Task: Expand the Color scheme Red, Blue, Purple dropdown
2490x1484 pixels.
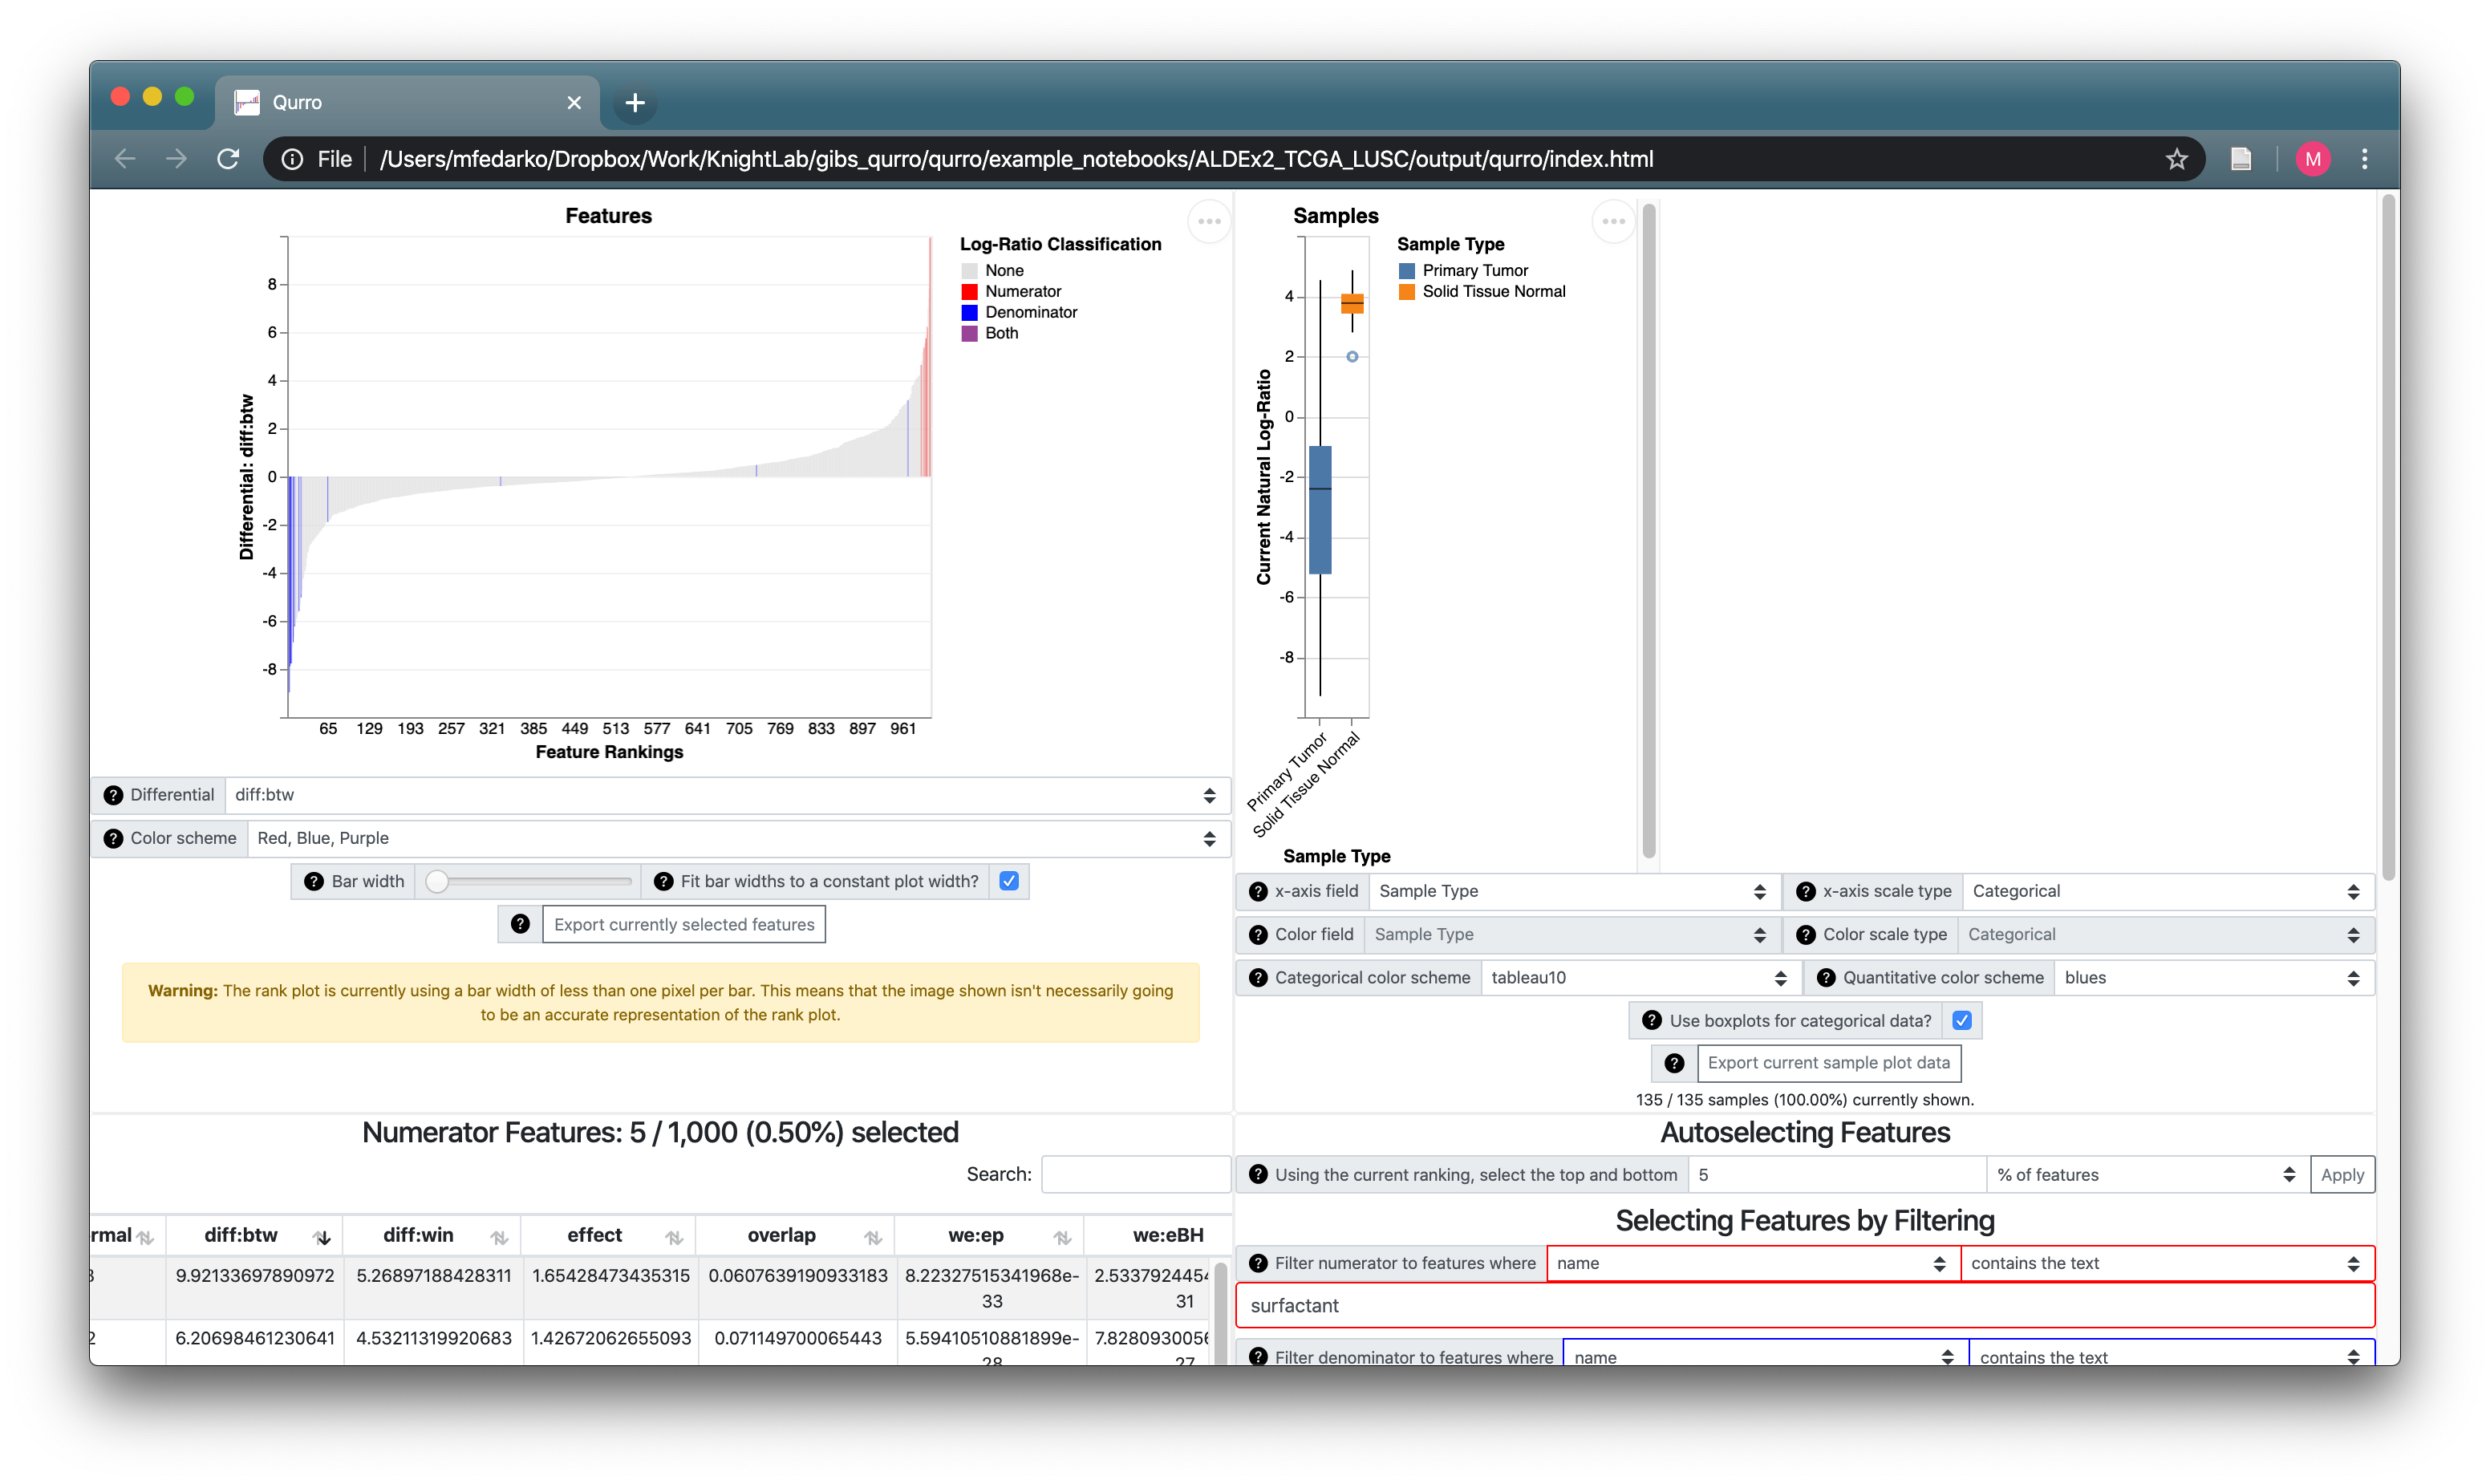Action: [x=738, y=838]
